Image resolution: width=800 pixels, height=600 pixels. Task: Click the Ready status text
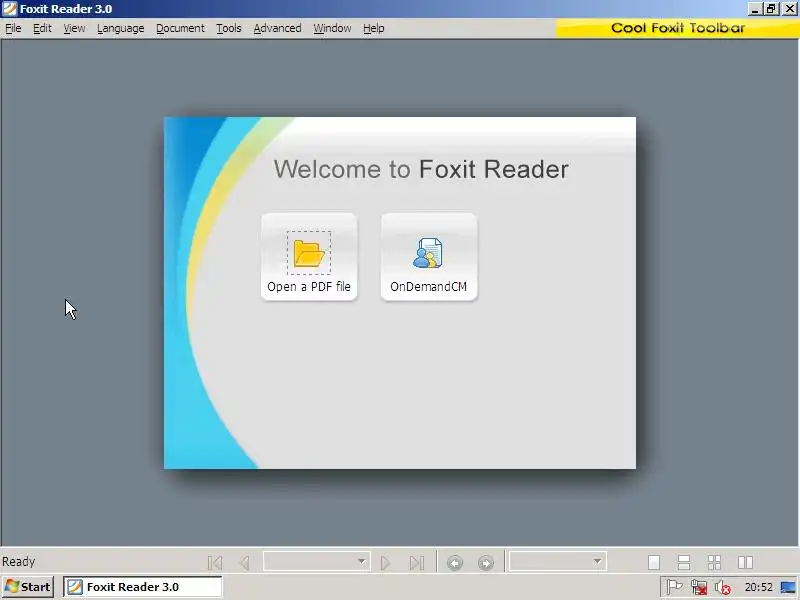click(x=19, y=562)
